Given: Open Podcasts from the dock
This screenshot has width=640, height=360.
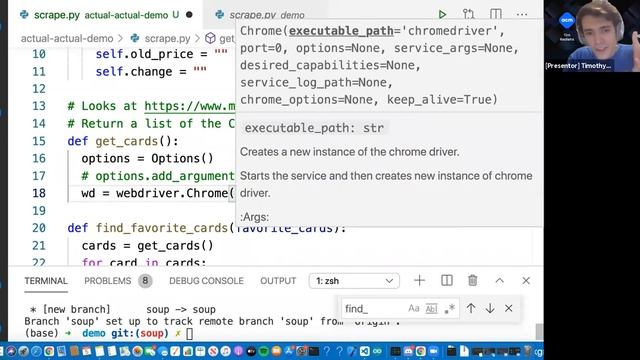Looking at the screenshot, I should tap(238, 351).
